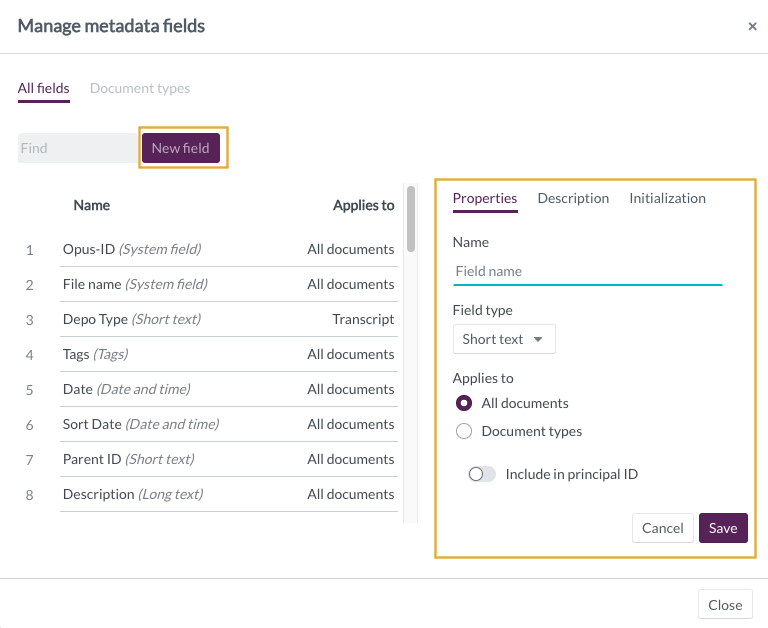Close the dialog with the X icon
768x628 pixels.
pyautogui.click(x=752, y=27)
